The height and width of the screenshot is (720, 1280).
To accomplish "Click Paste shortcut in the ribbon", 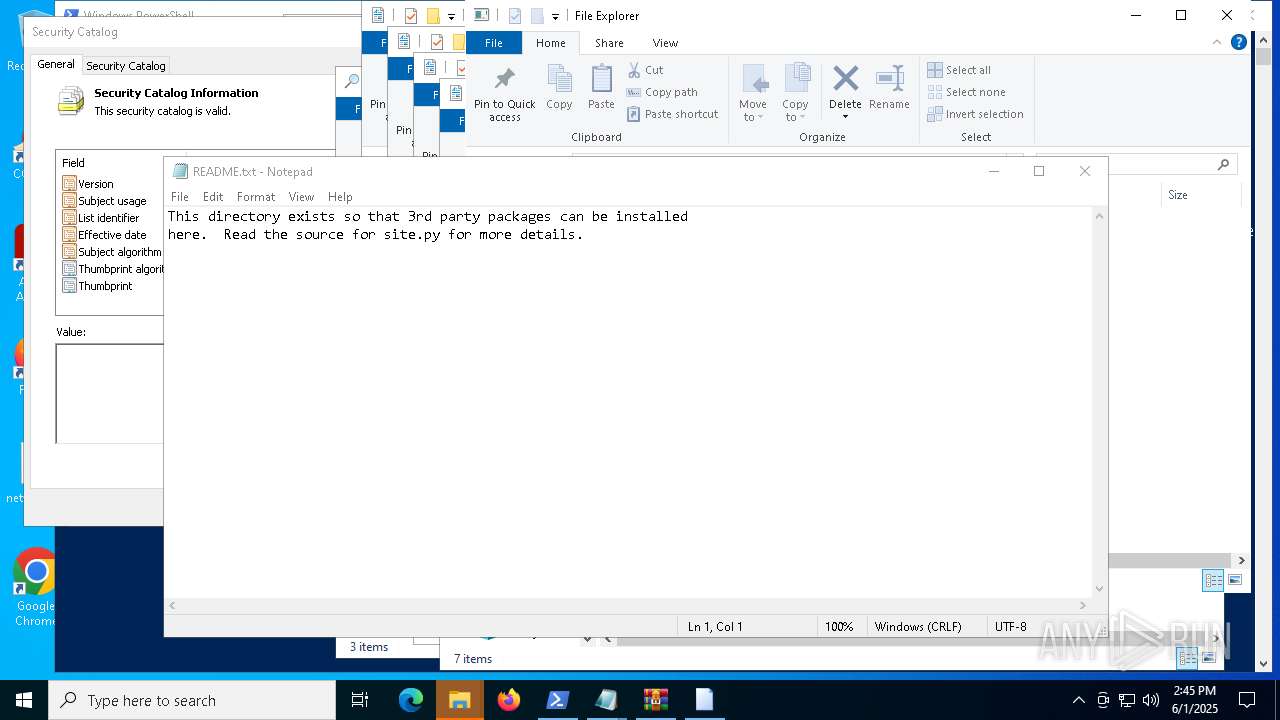I will (672, 114).
